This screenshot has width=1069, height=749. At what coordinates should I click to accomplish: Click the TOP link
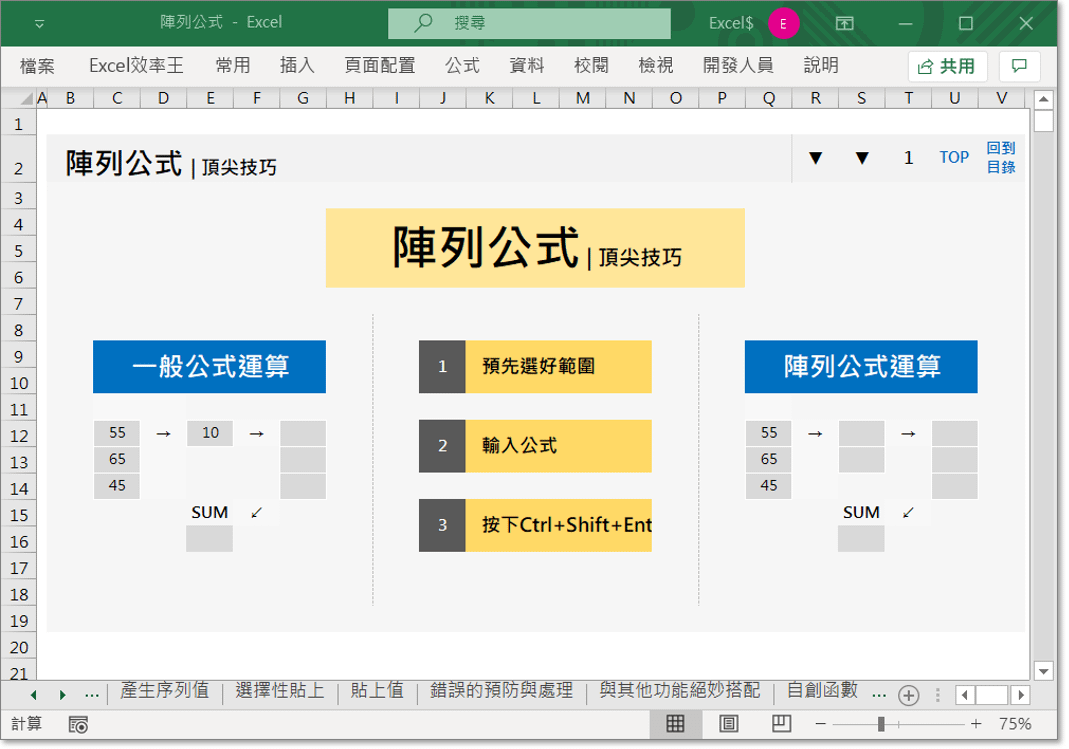(954, 158)
